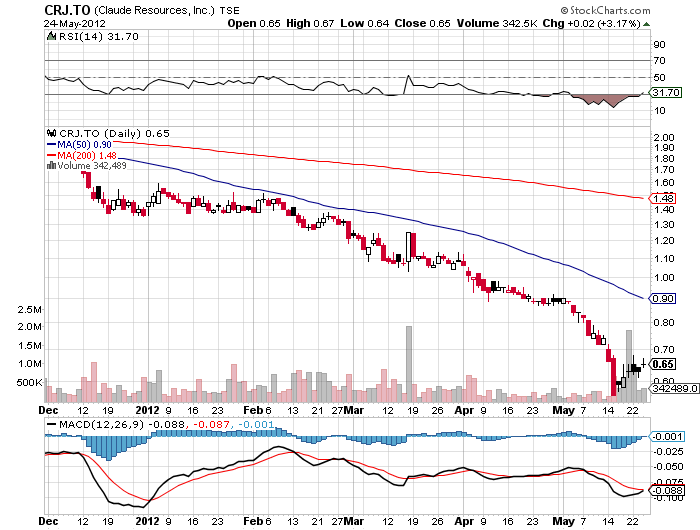Click the Close 0.65 value
Image resolution: width=700 pixels, height=530 pixels.
pos(422,23)
